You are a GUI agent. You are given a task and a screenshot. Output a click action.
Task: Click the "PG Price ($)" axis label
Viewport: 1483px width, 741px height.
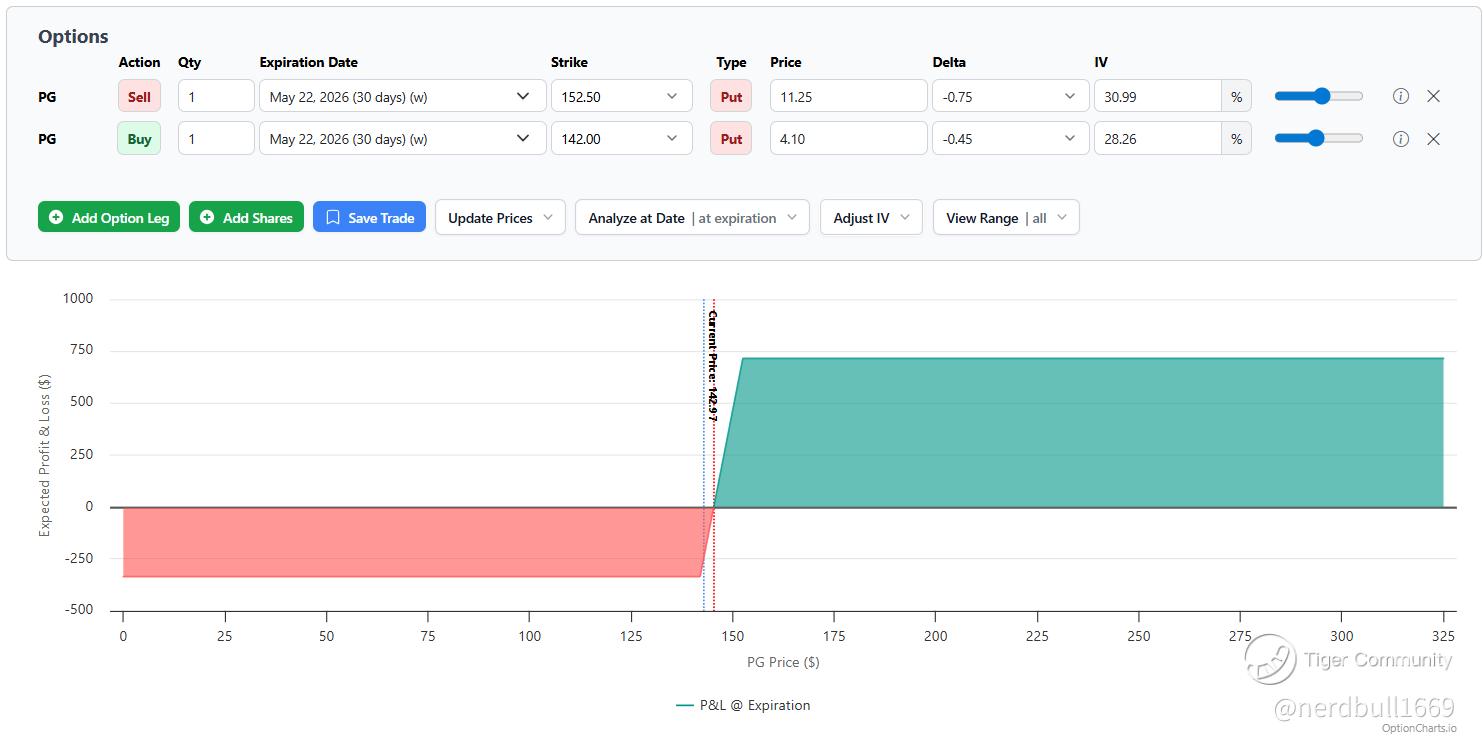pyautogui.click(x=783, y=662)
